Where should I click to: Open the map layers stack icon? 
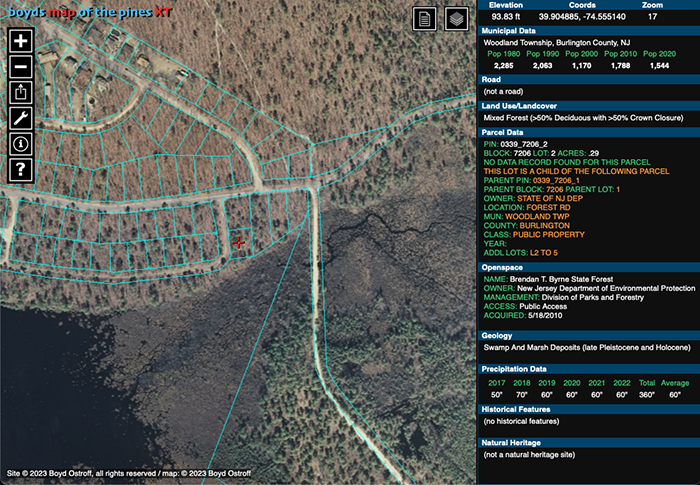pos(456,20)
